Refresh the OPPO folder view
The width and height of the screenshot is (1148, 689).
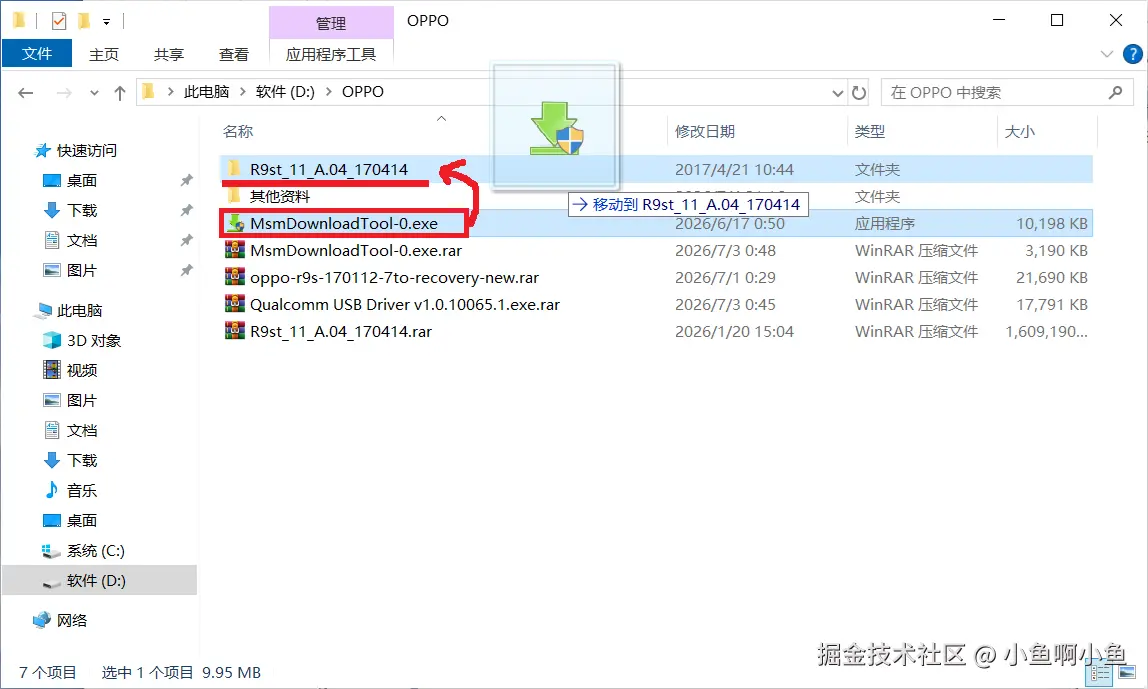point(860,93)
